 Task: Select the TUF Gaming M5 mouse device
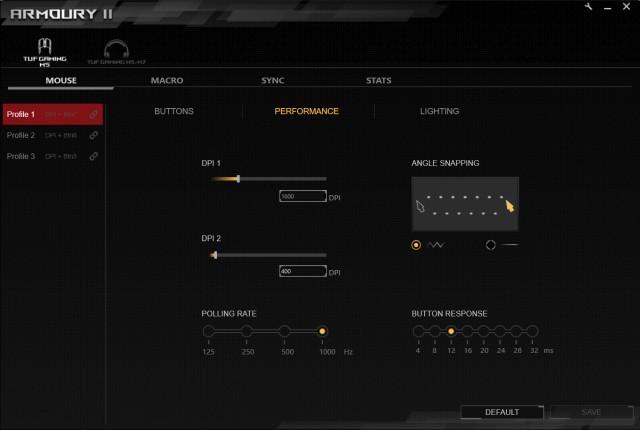pos(45,51)
